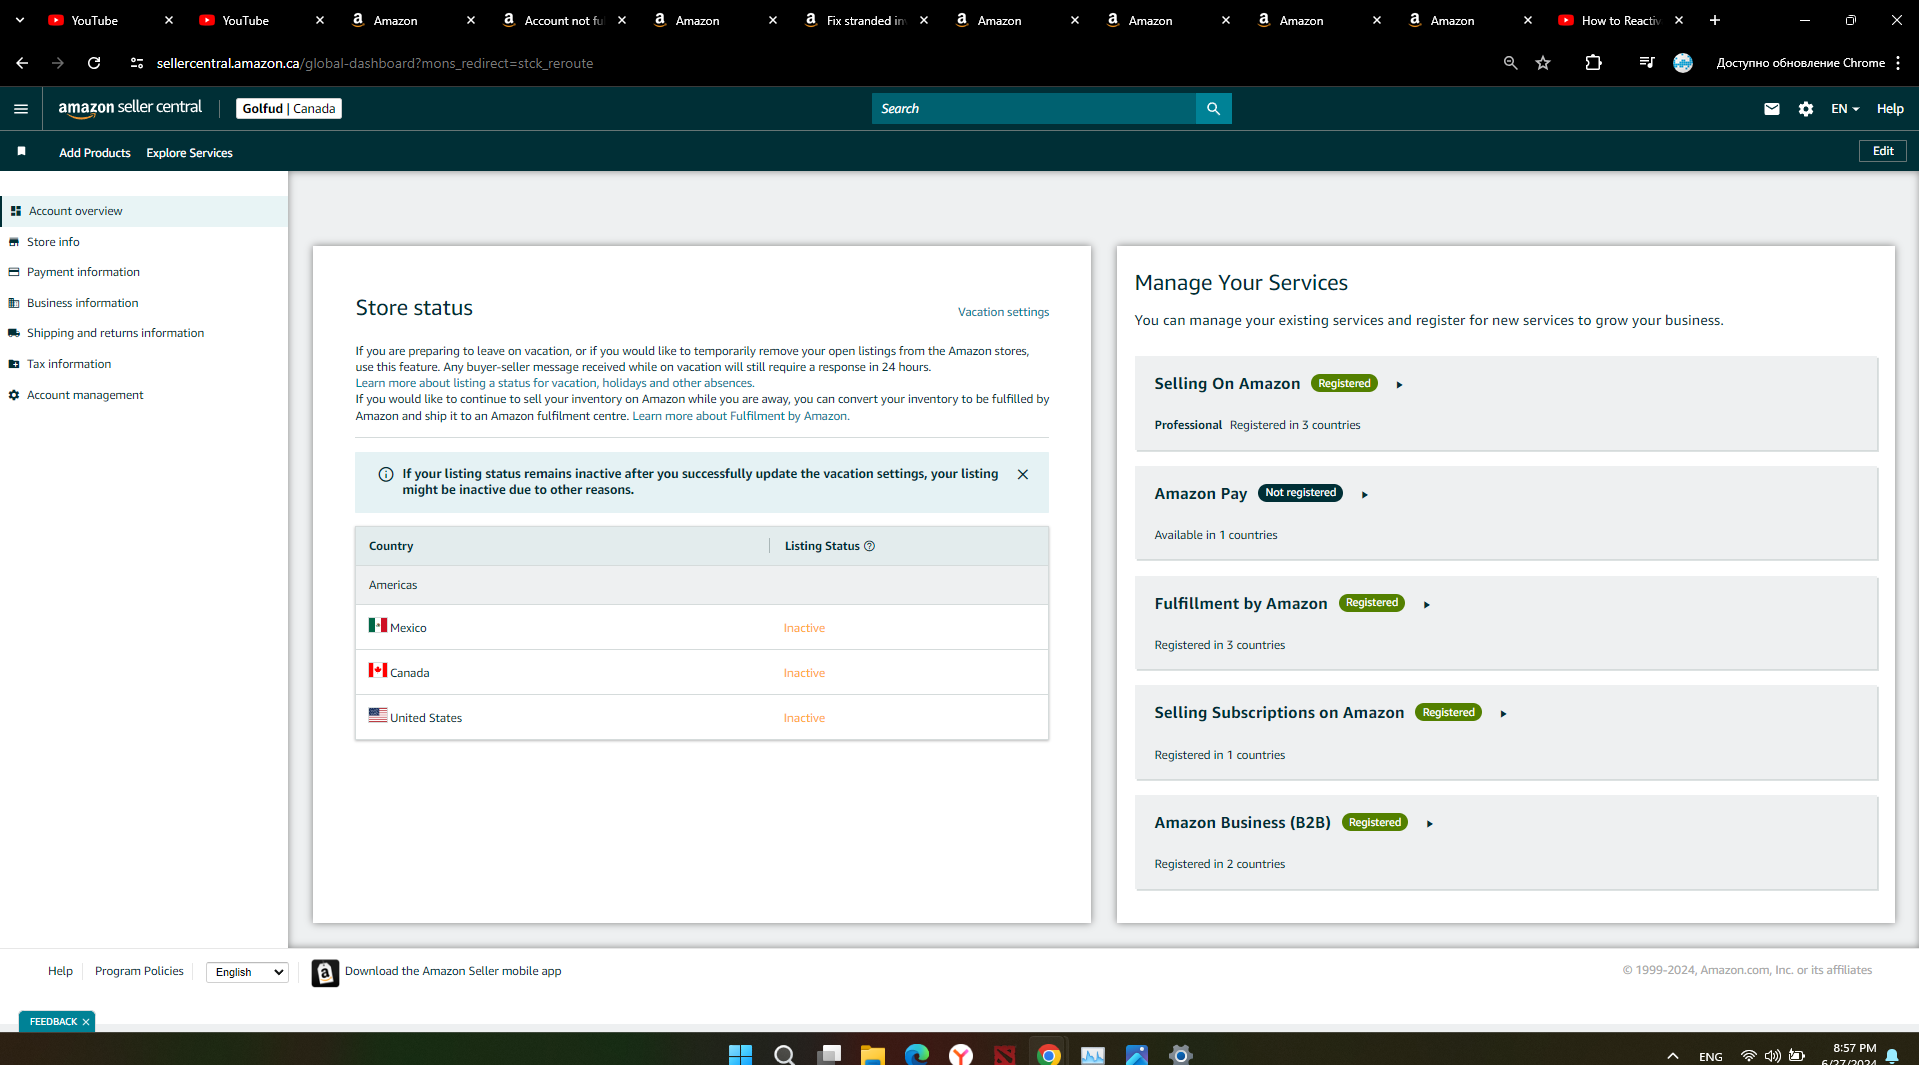Bookmark this page with the star icon
The image size is (1919, 1065).
tap(1543, 63)
